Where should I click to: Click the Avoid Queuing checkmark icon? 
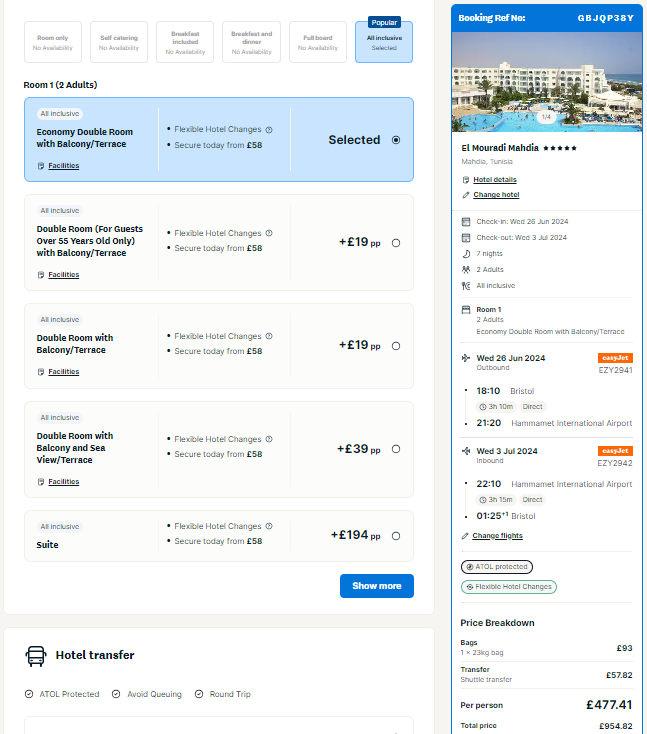point(116,694)
